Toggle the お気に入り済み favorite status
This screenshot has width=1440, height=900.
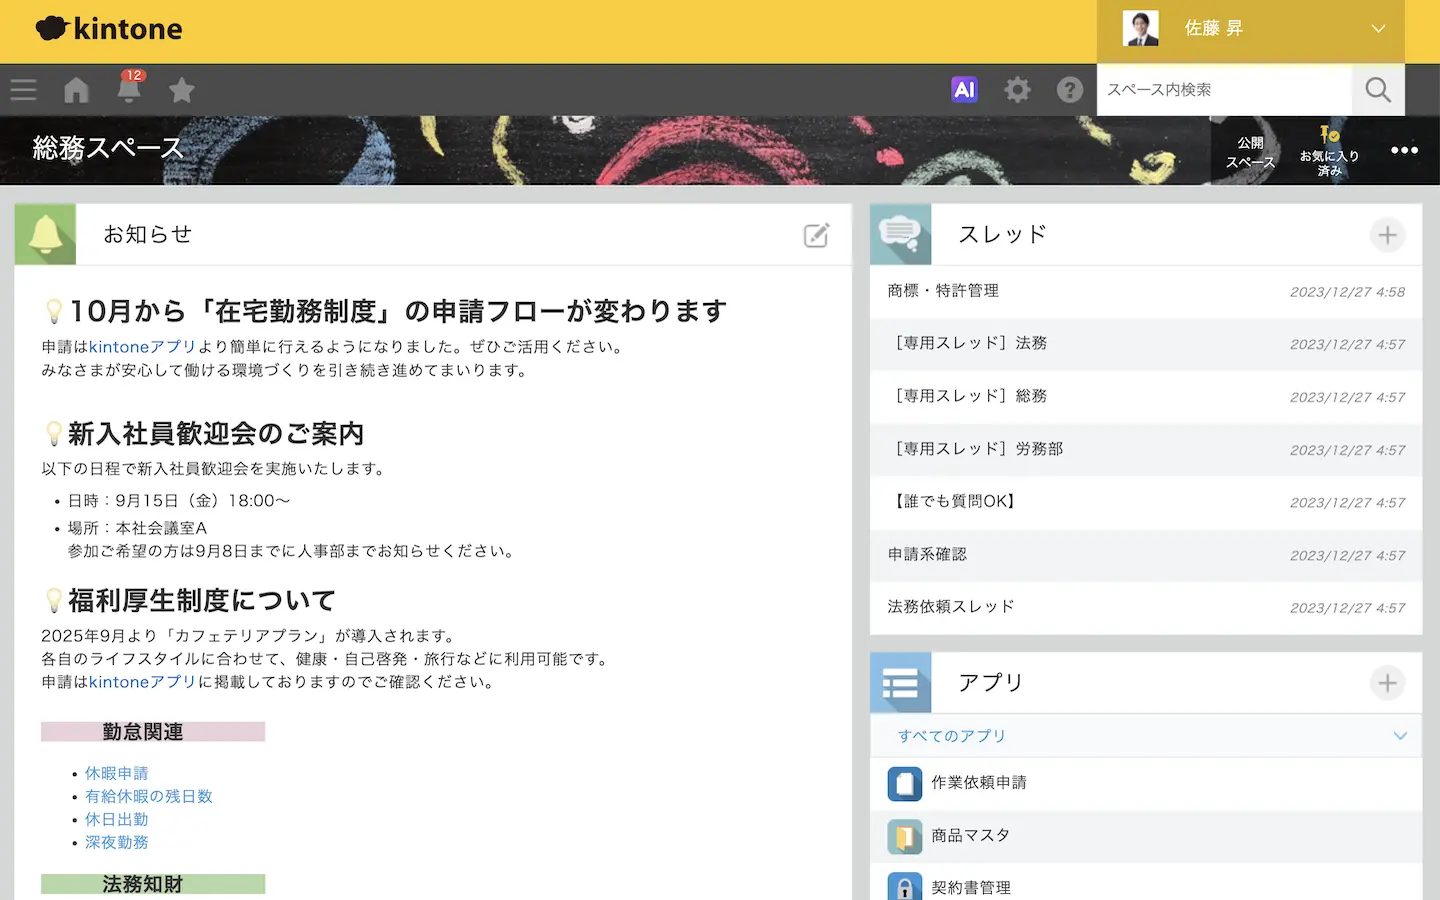coord(1329,150)
